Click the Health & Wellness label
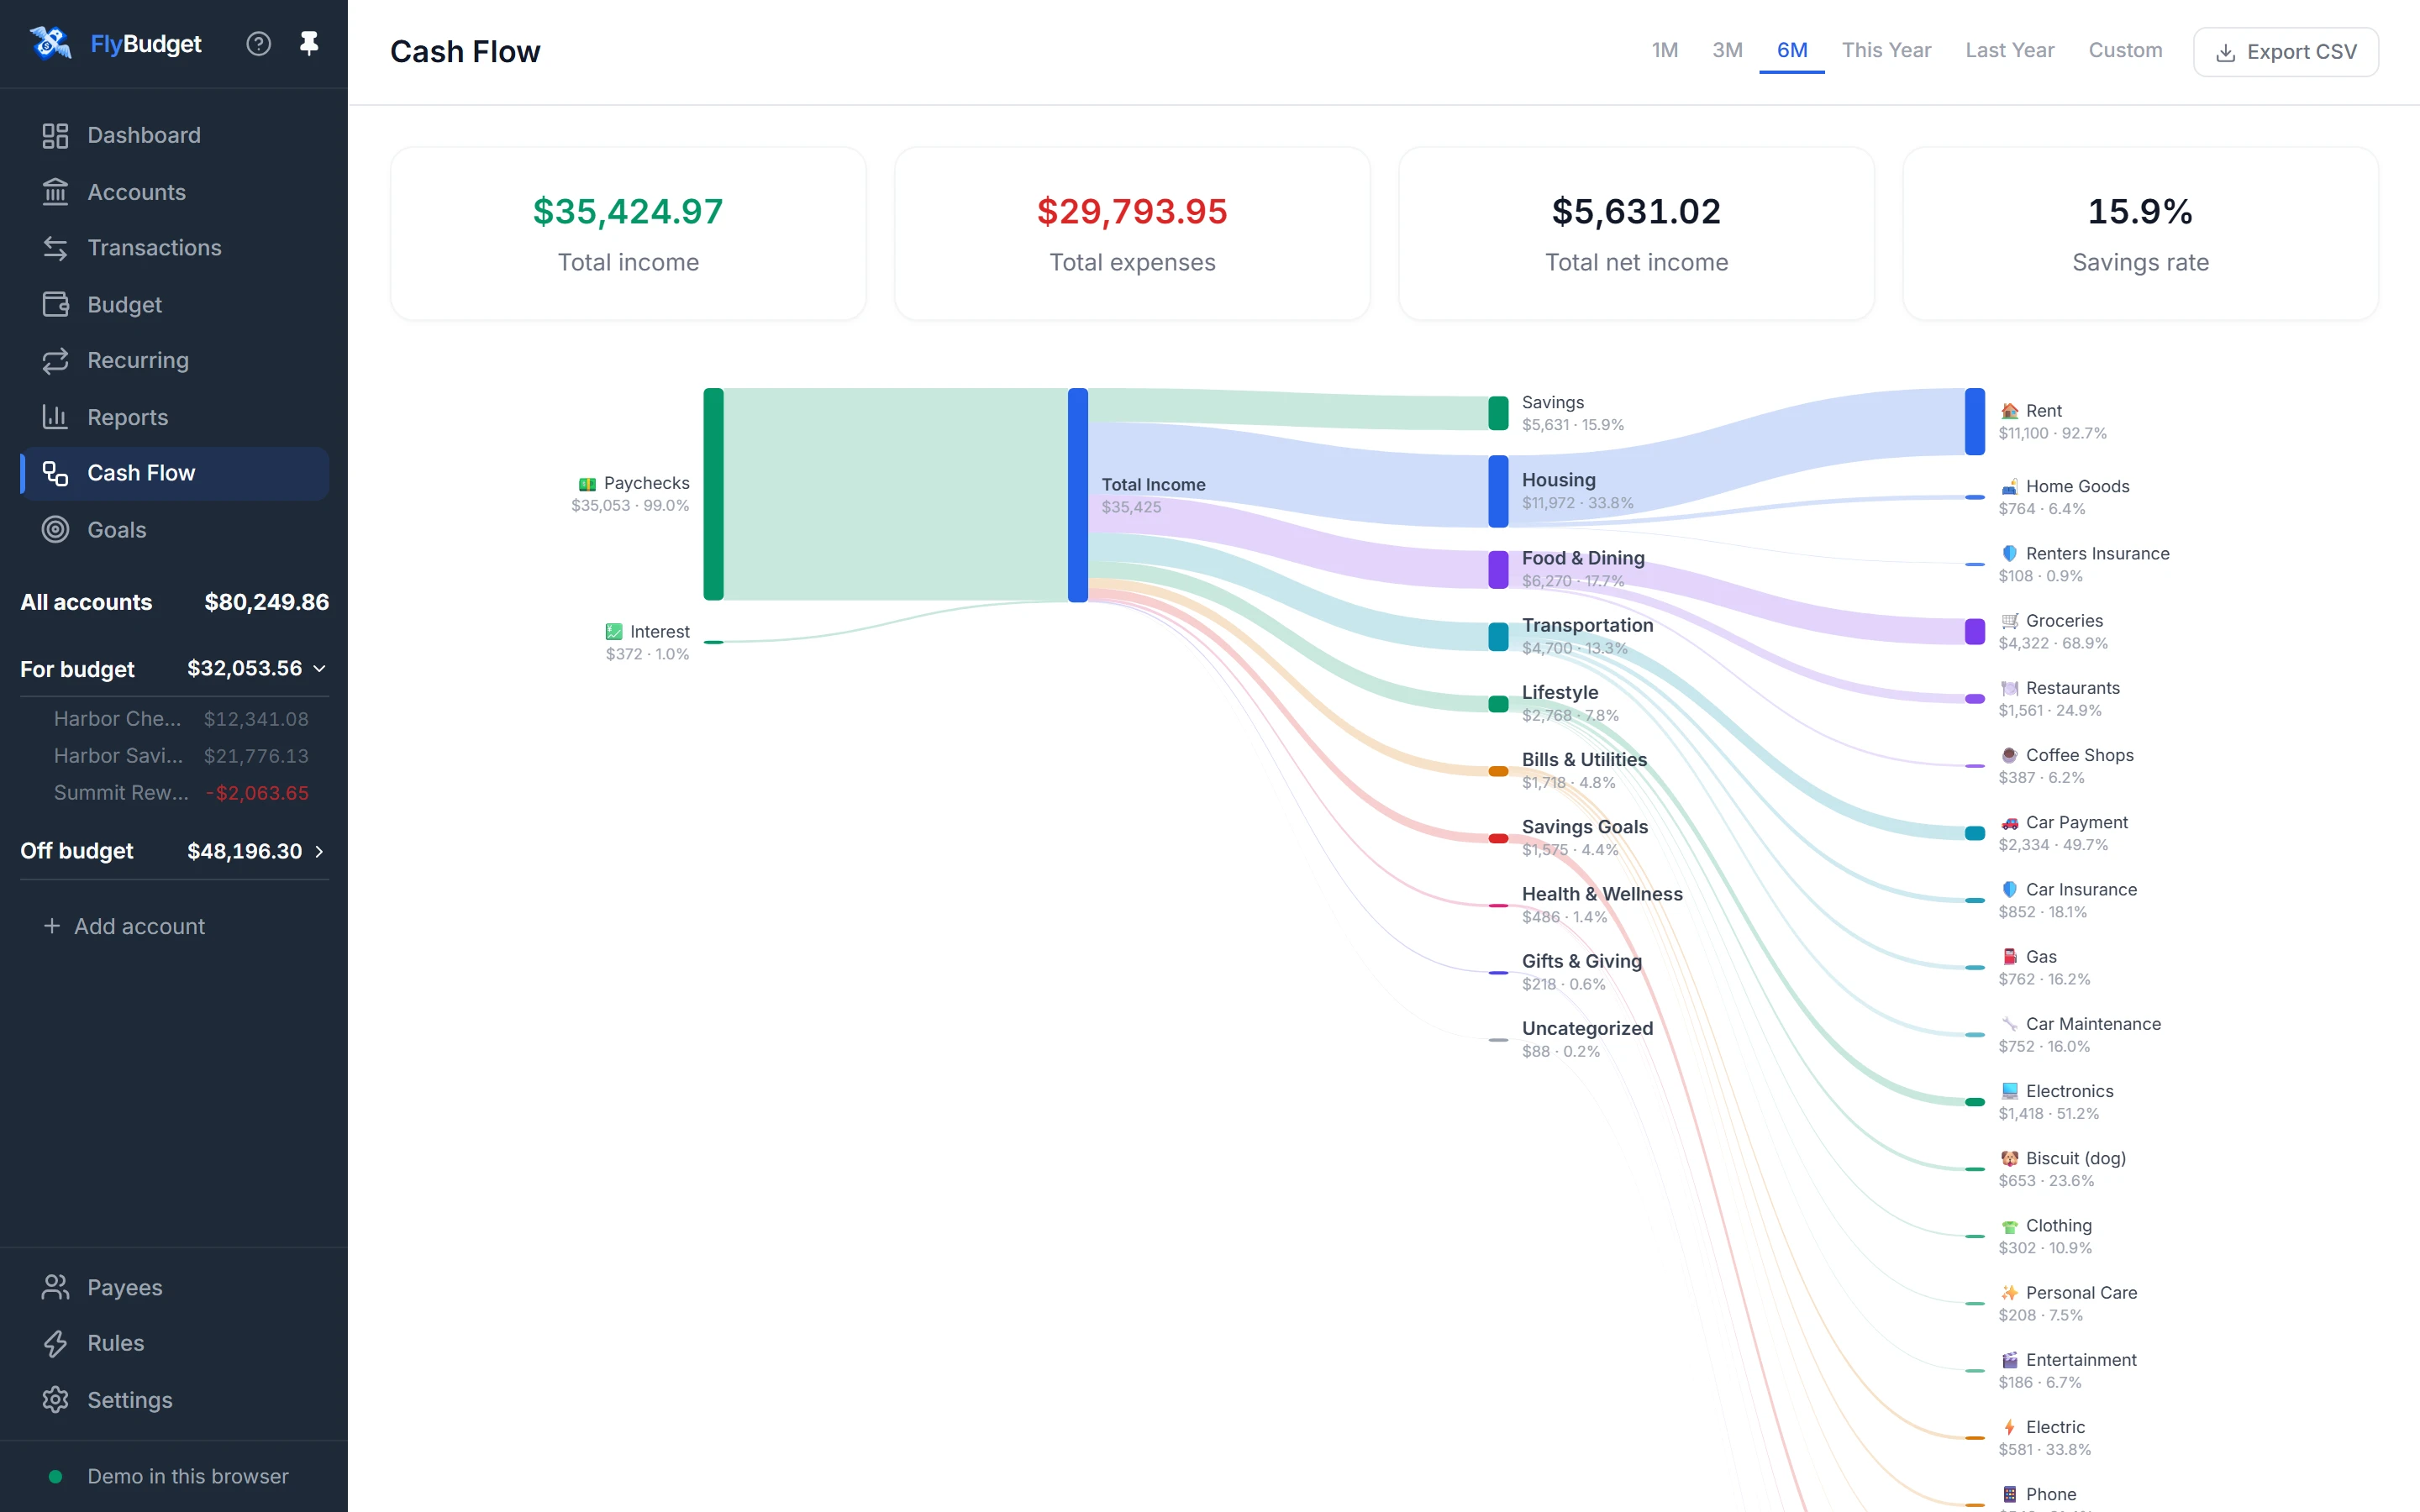Viewport: 2420px width, 1512px height. [x=1602, y=893]
